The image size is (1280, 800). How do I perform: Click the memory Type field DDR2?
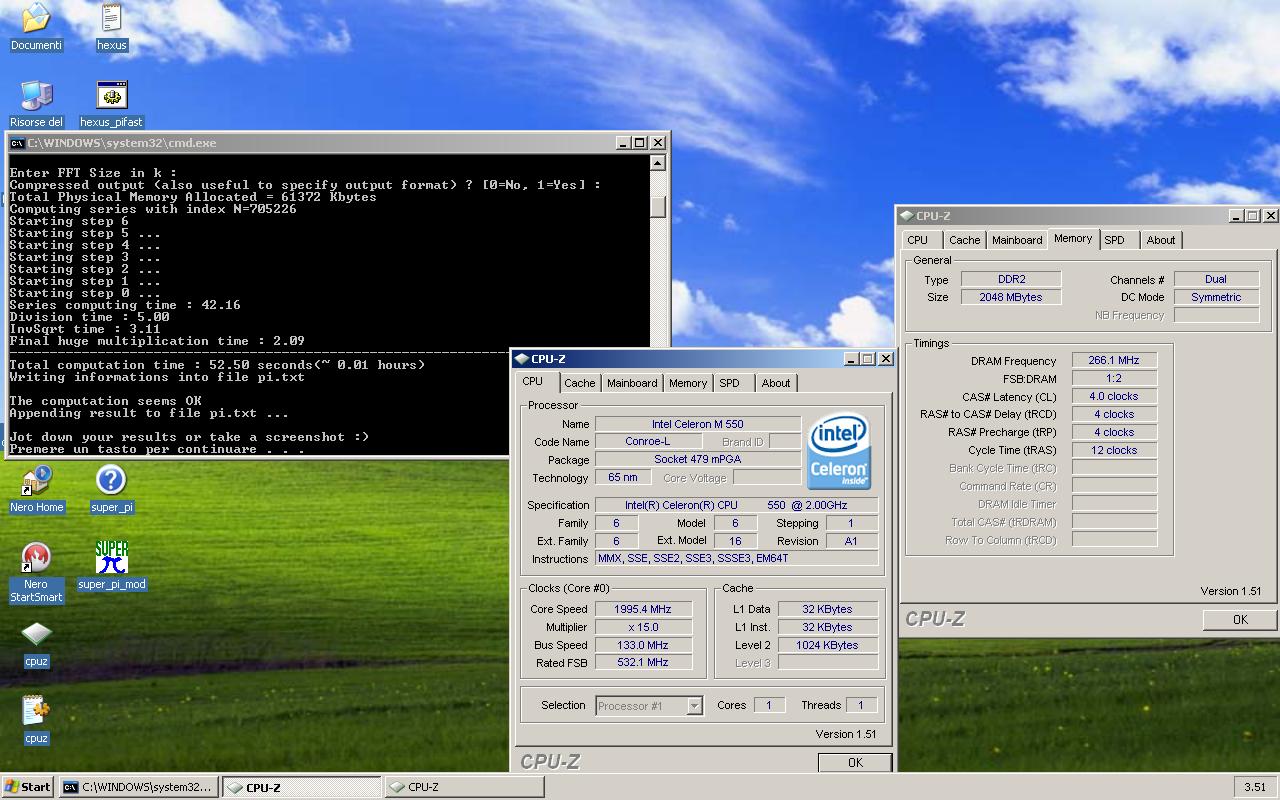(x=1011, y=279)
